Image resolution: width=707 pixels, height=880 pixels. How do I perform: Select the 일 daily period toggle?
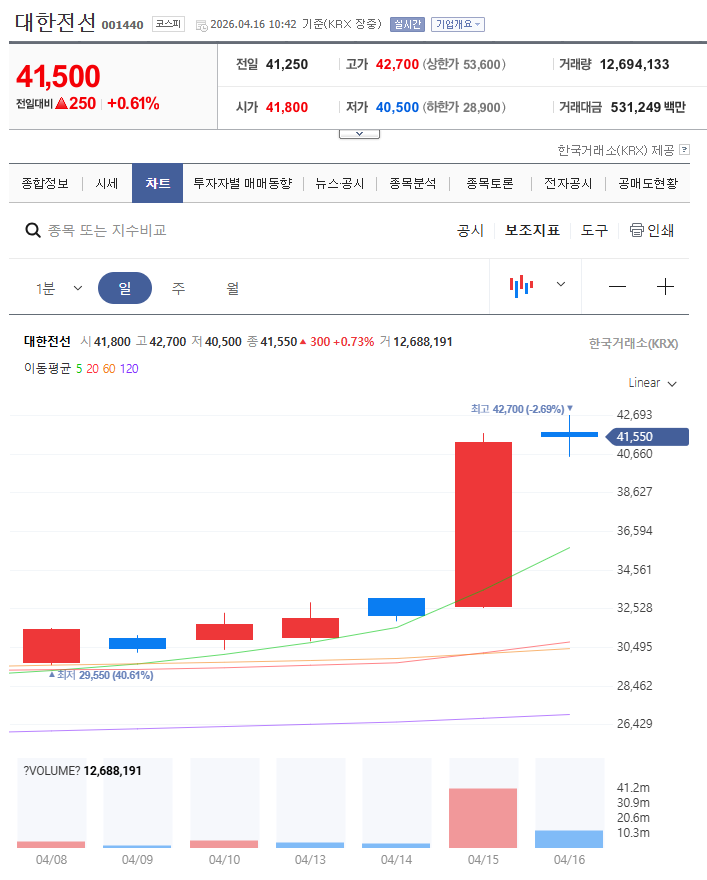(125, 288)
